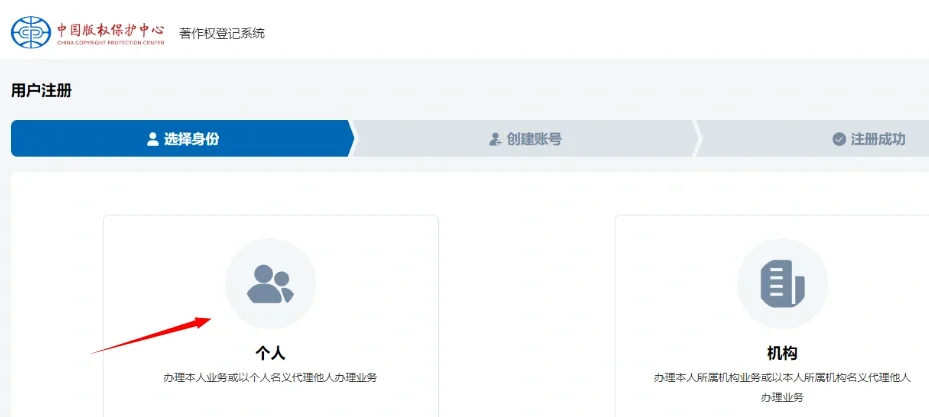Click the 中国版权保护中心 red title text
This screenshot has width=929, height=417.
point(112,27)
